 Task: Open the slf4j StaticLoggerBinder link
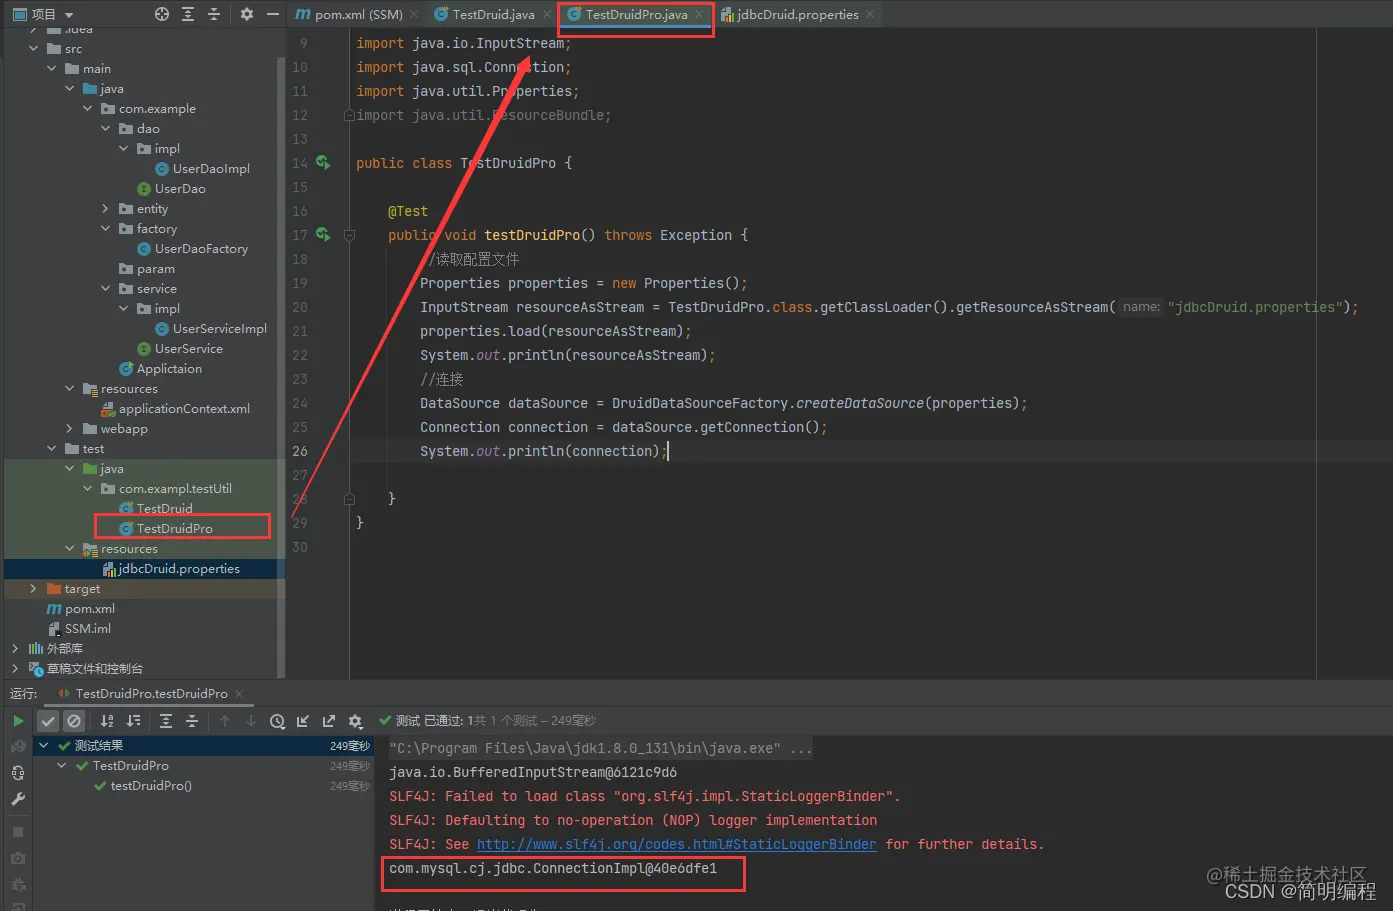[x=677, y=844]
